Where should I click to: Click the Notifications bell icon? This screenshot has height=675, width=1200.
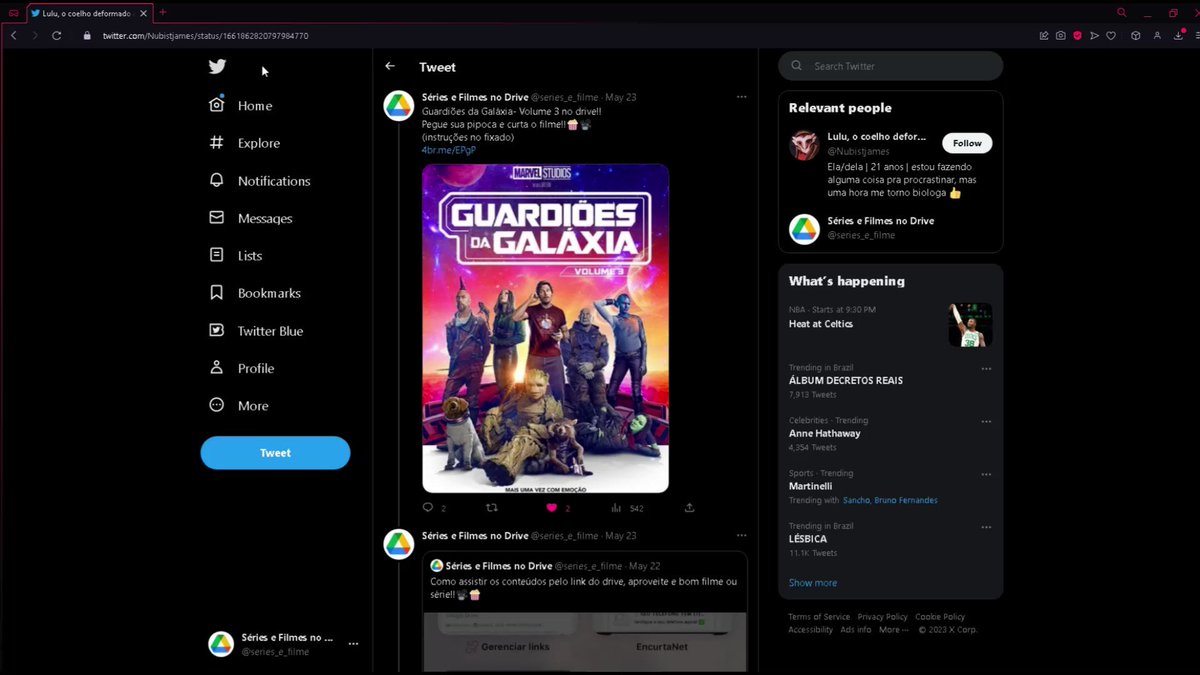tap(216, 180)
